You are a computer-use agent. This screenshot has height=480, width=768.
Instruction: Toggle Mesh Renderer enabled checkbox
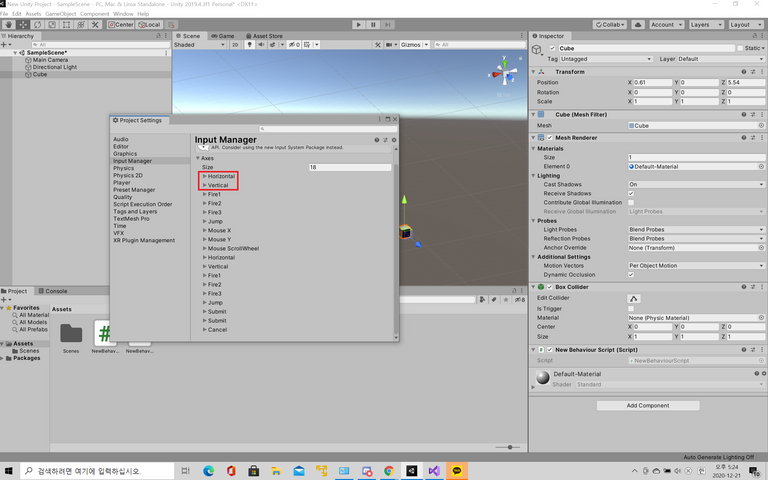(550, 138)
